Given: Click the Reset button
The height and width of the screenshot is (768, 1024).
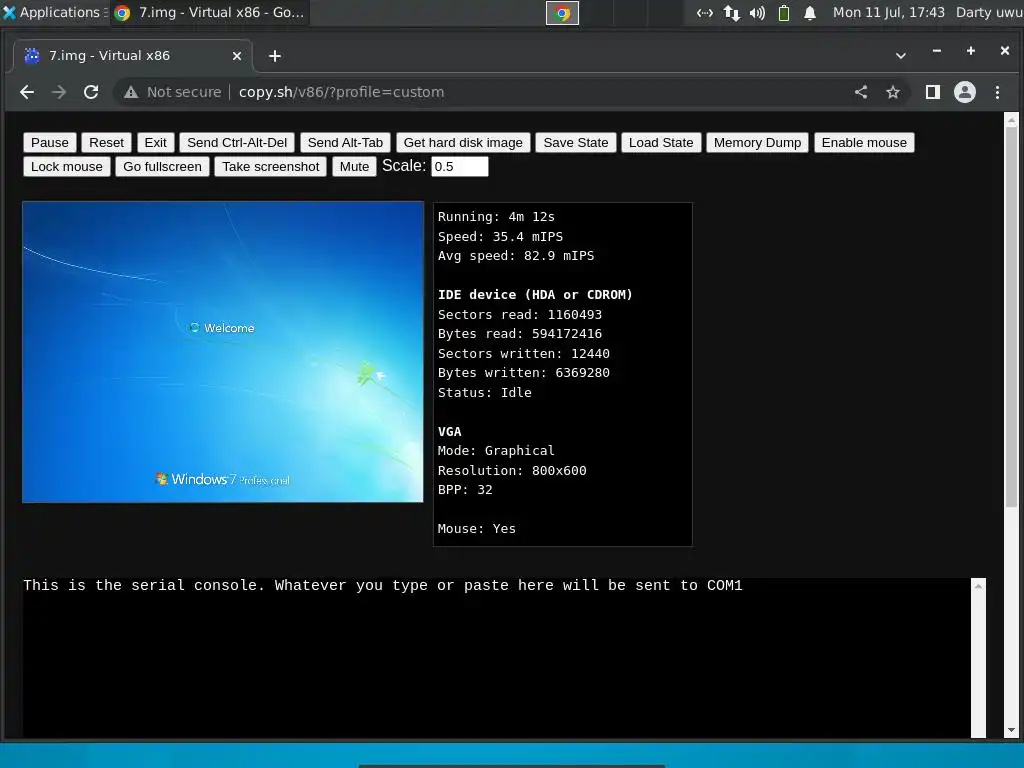Looking at the screenshot, I should click(x=106, y=142).
